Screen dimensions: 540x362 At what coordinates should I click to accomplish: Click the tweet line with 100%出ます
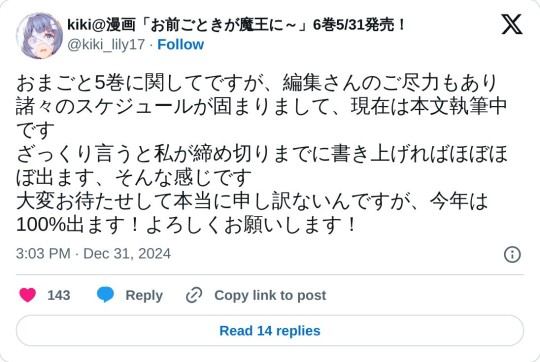tap(186, 225)
